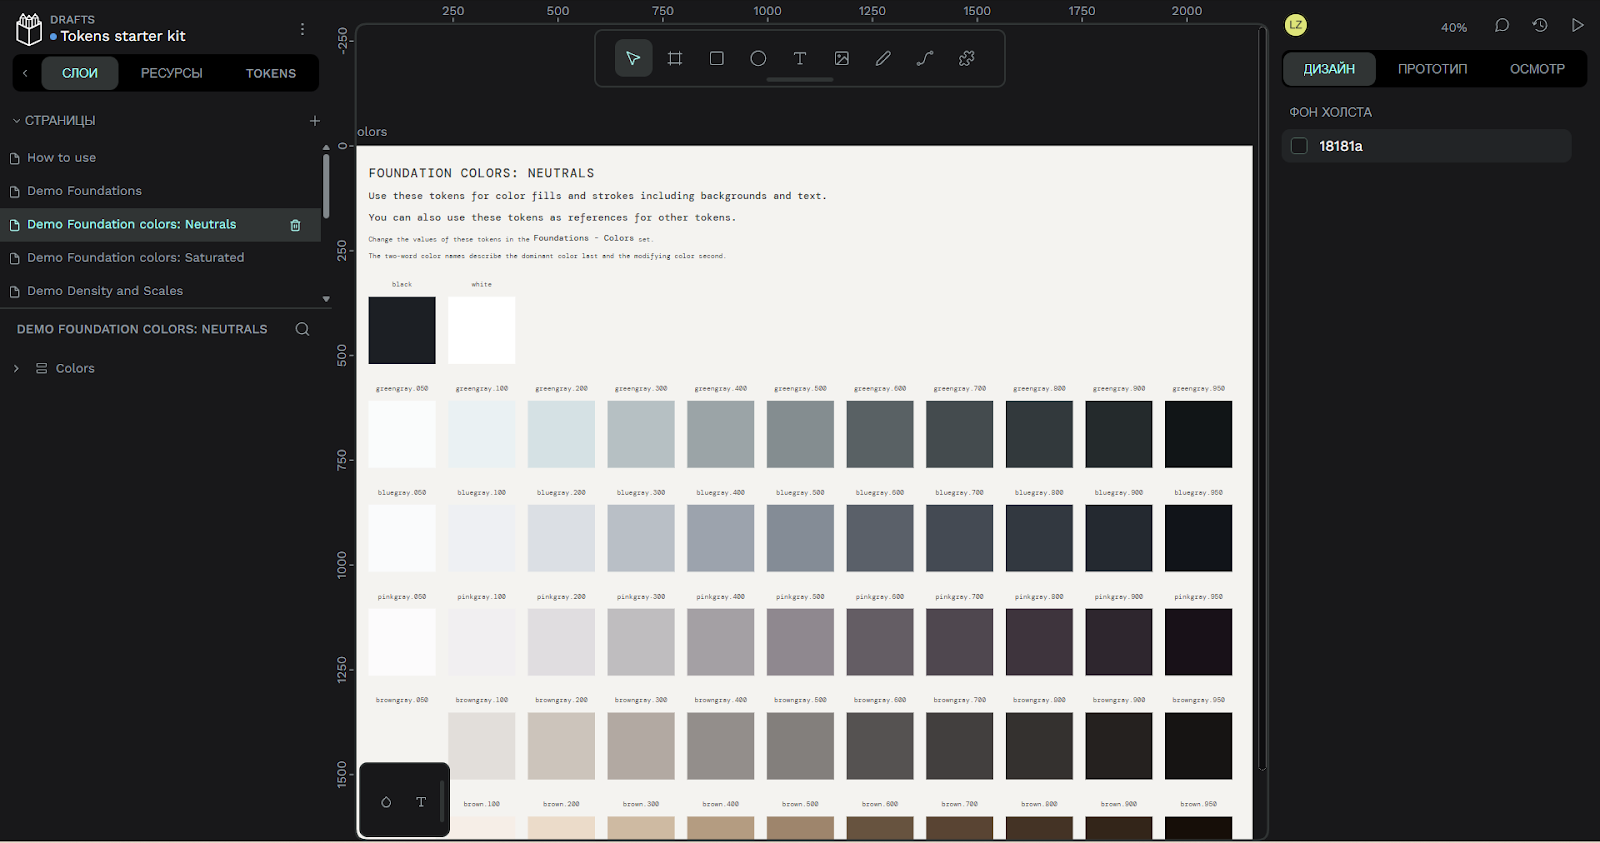Switch to the TOKENS tab
Screen dimensions: 1600x843
tap(271, 74)
